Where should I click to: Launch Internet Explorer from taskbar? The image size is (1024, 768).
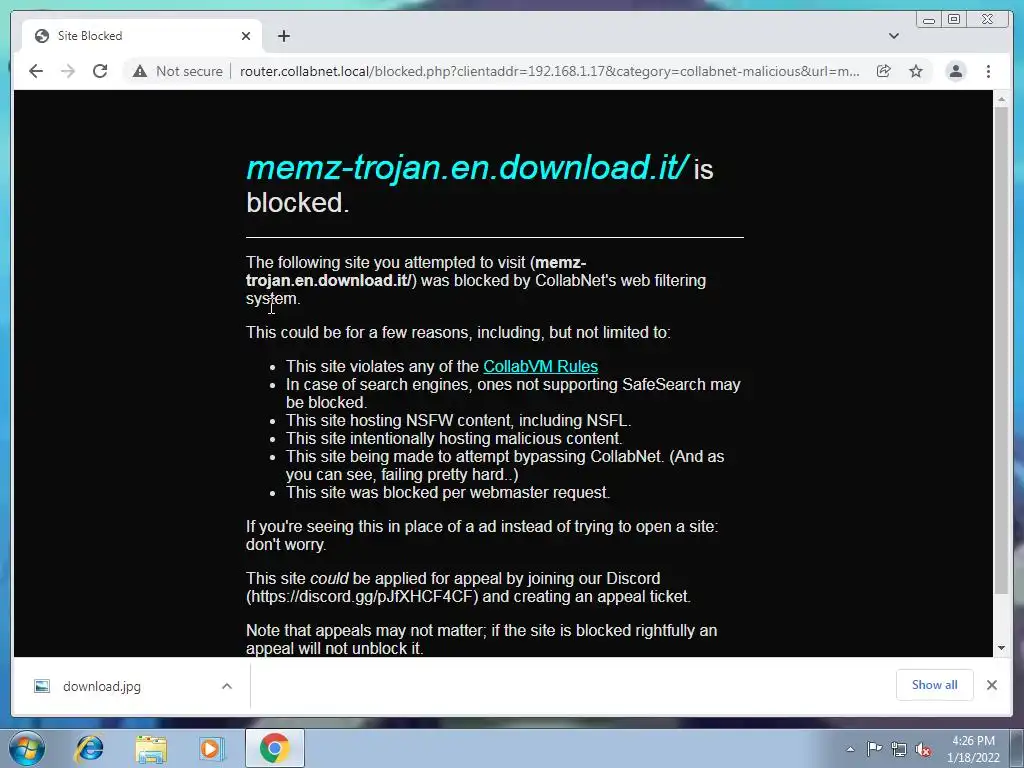coord(89,748)
